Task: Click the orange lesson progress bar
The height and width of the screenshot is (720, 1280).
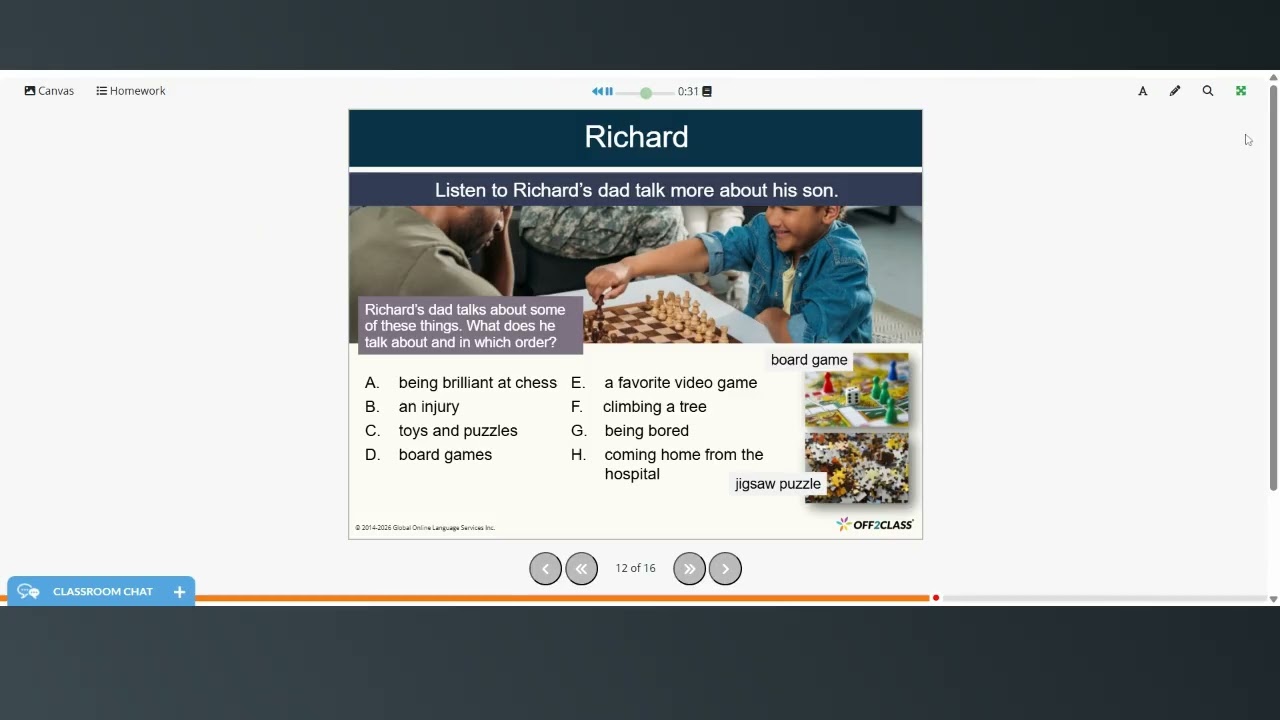Action: [x=562, y=598]
